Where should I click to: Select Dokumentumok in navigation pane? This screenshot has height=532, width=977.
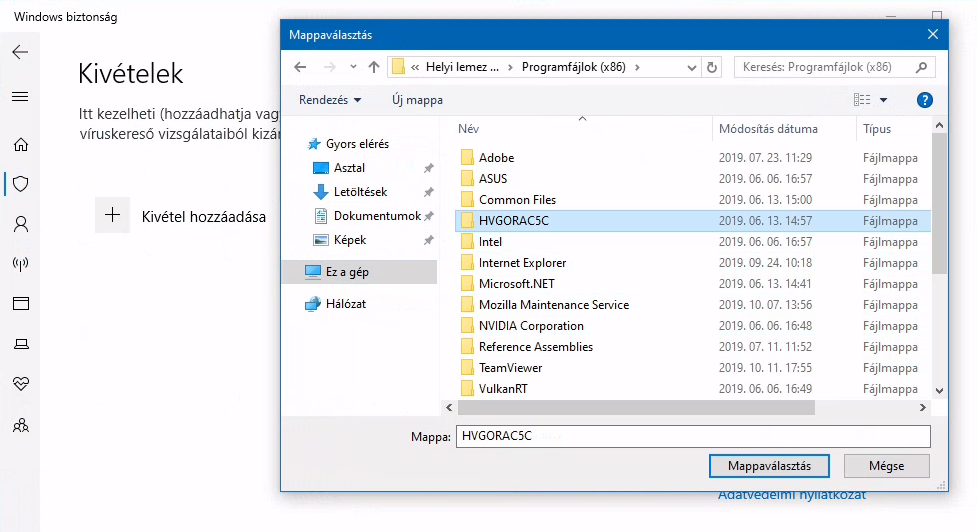tap(377, 216)
